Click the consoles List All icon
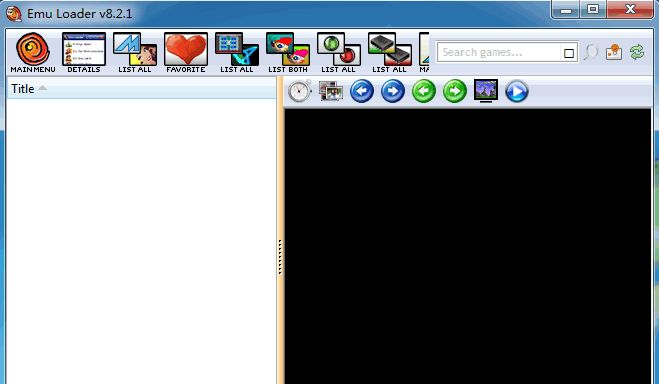Screen dimensions: 659x384 pos(389,53)
